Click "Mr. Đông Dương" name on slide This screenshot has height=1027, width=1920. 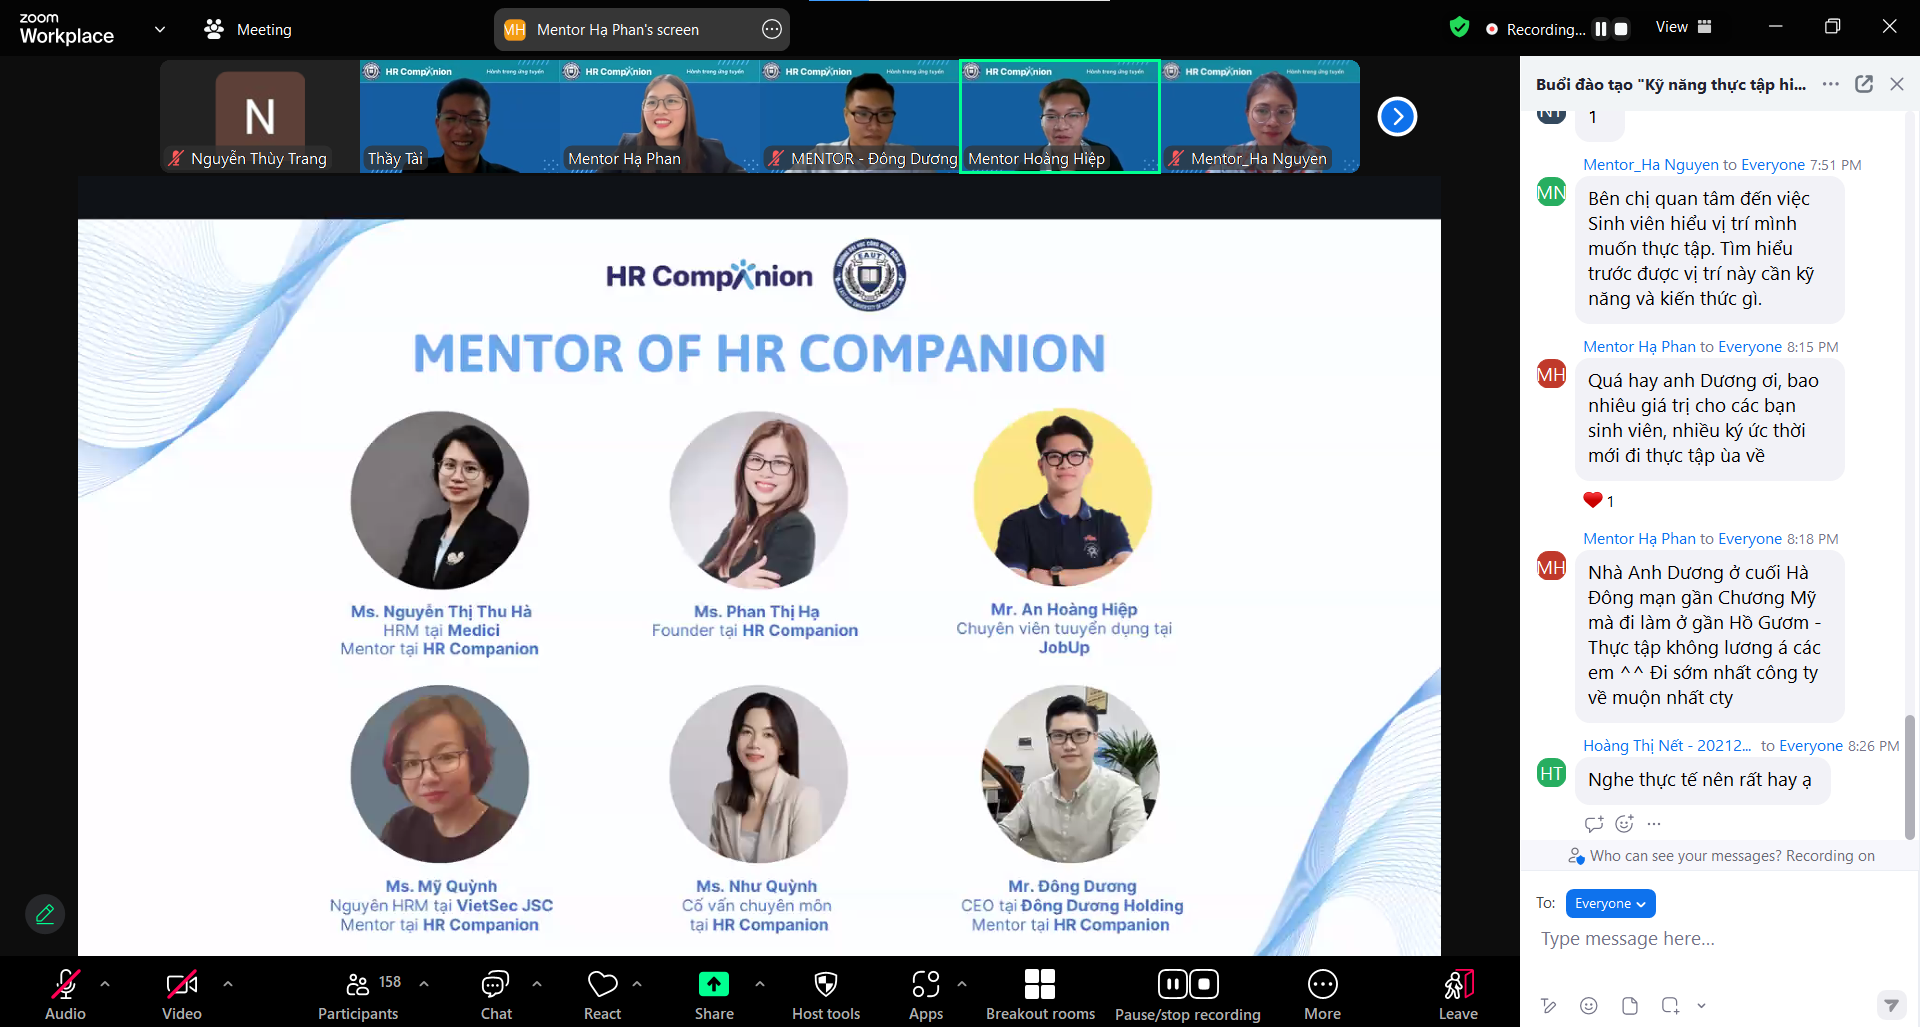(1072, 886)
